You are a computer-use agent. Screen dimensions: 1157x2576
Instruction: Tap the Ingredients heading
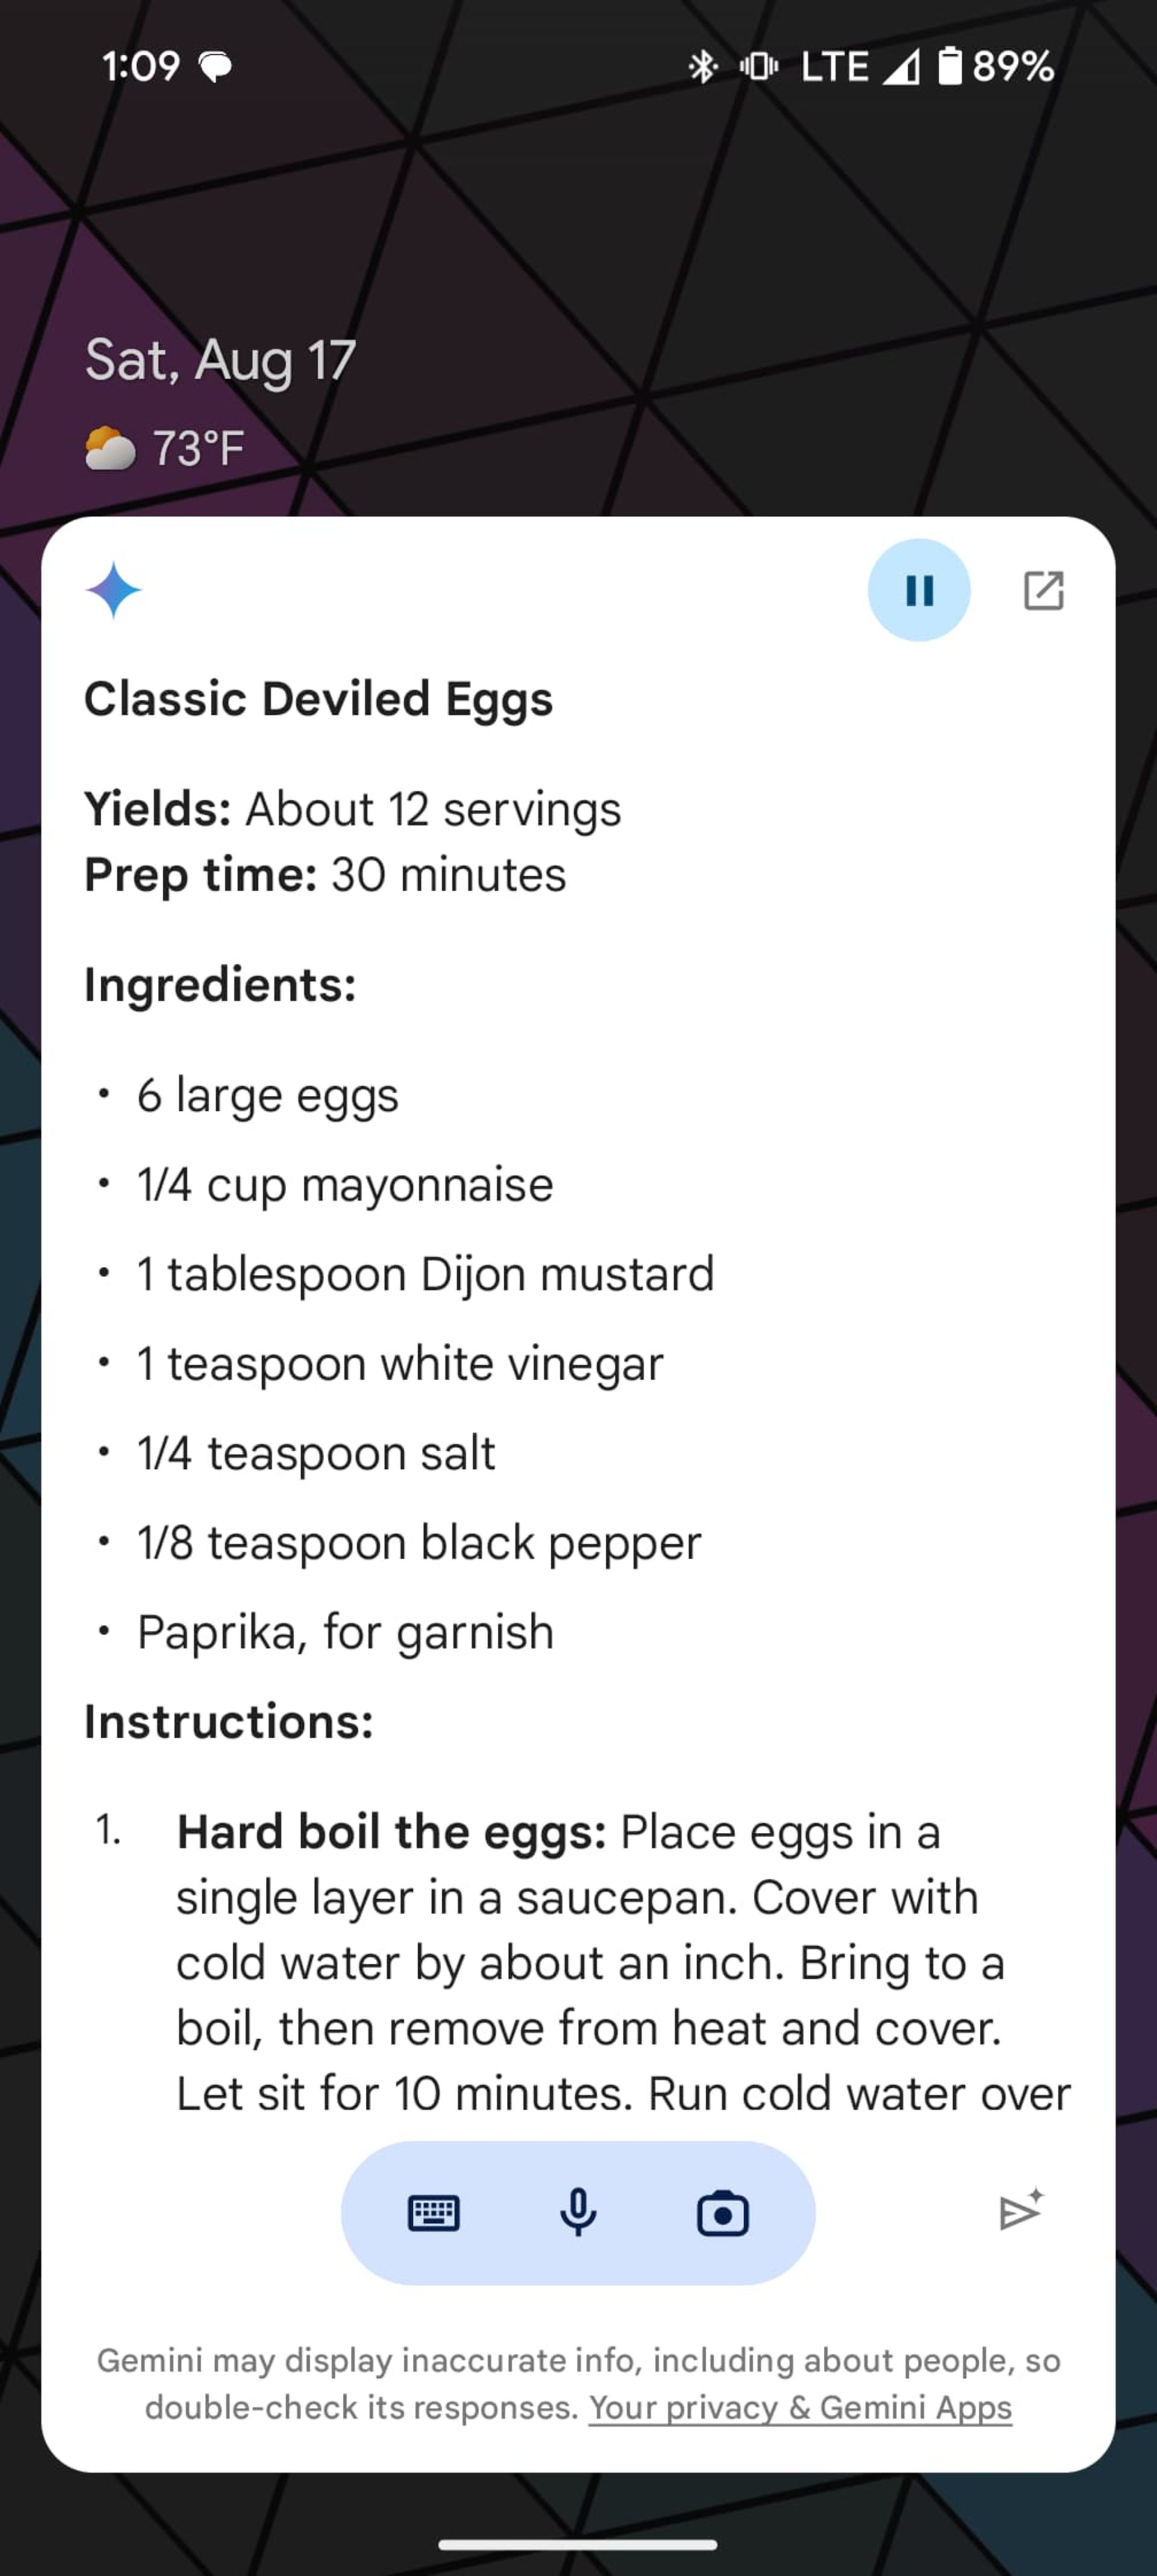220,985
